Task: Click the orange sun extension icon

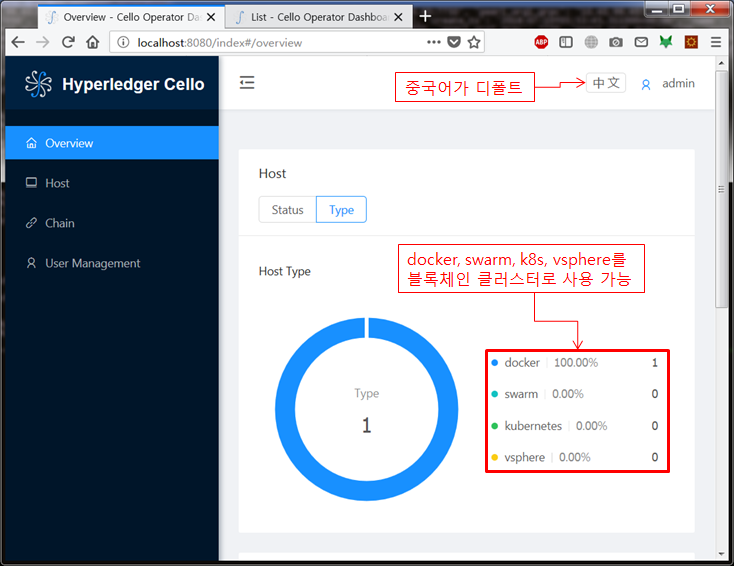Action: [691, 42]
